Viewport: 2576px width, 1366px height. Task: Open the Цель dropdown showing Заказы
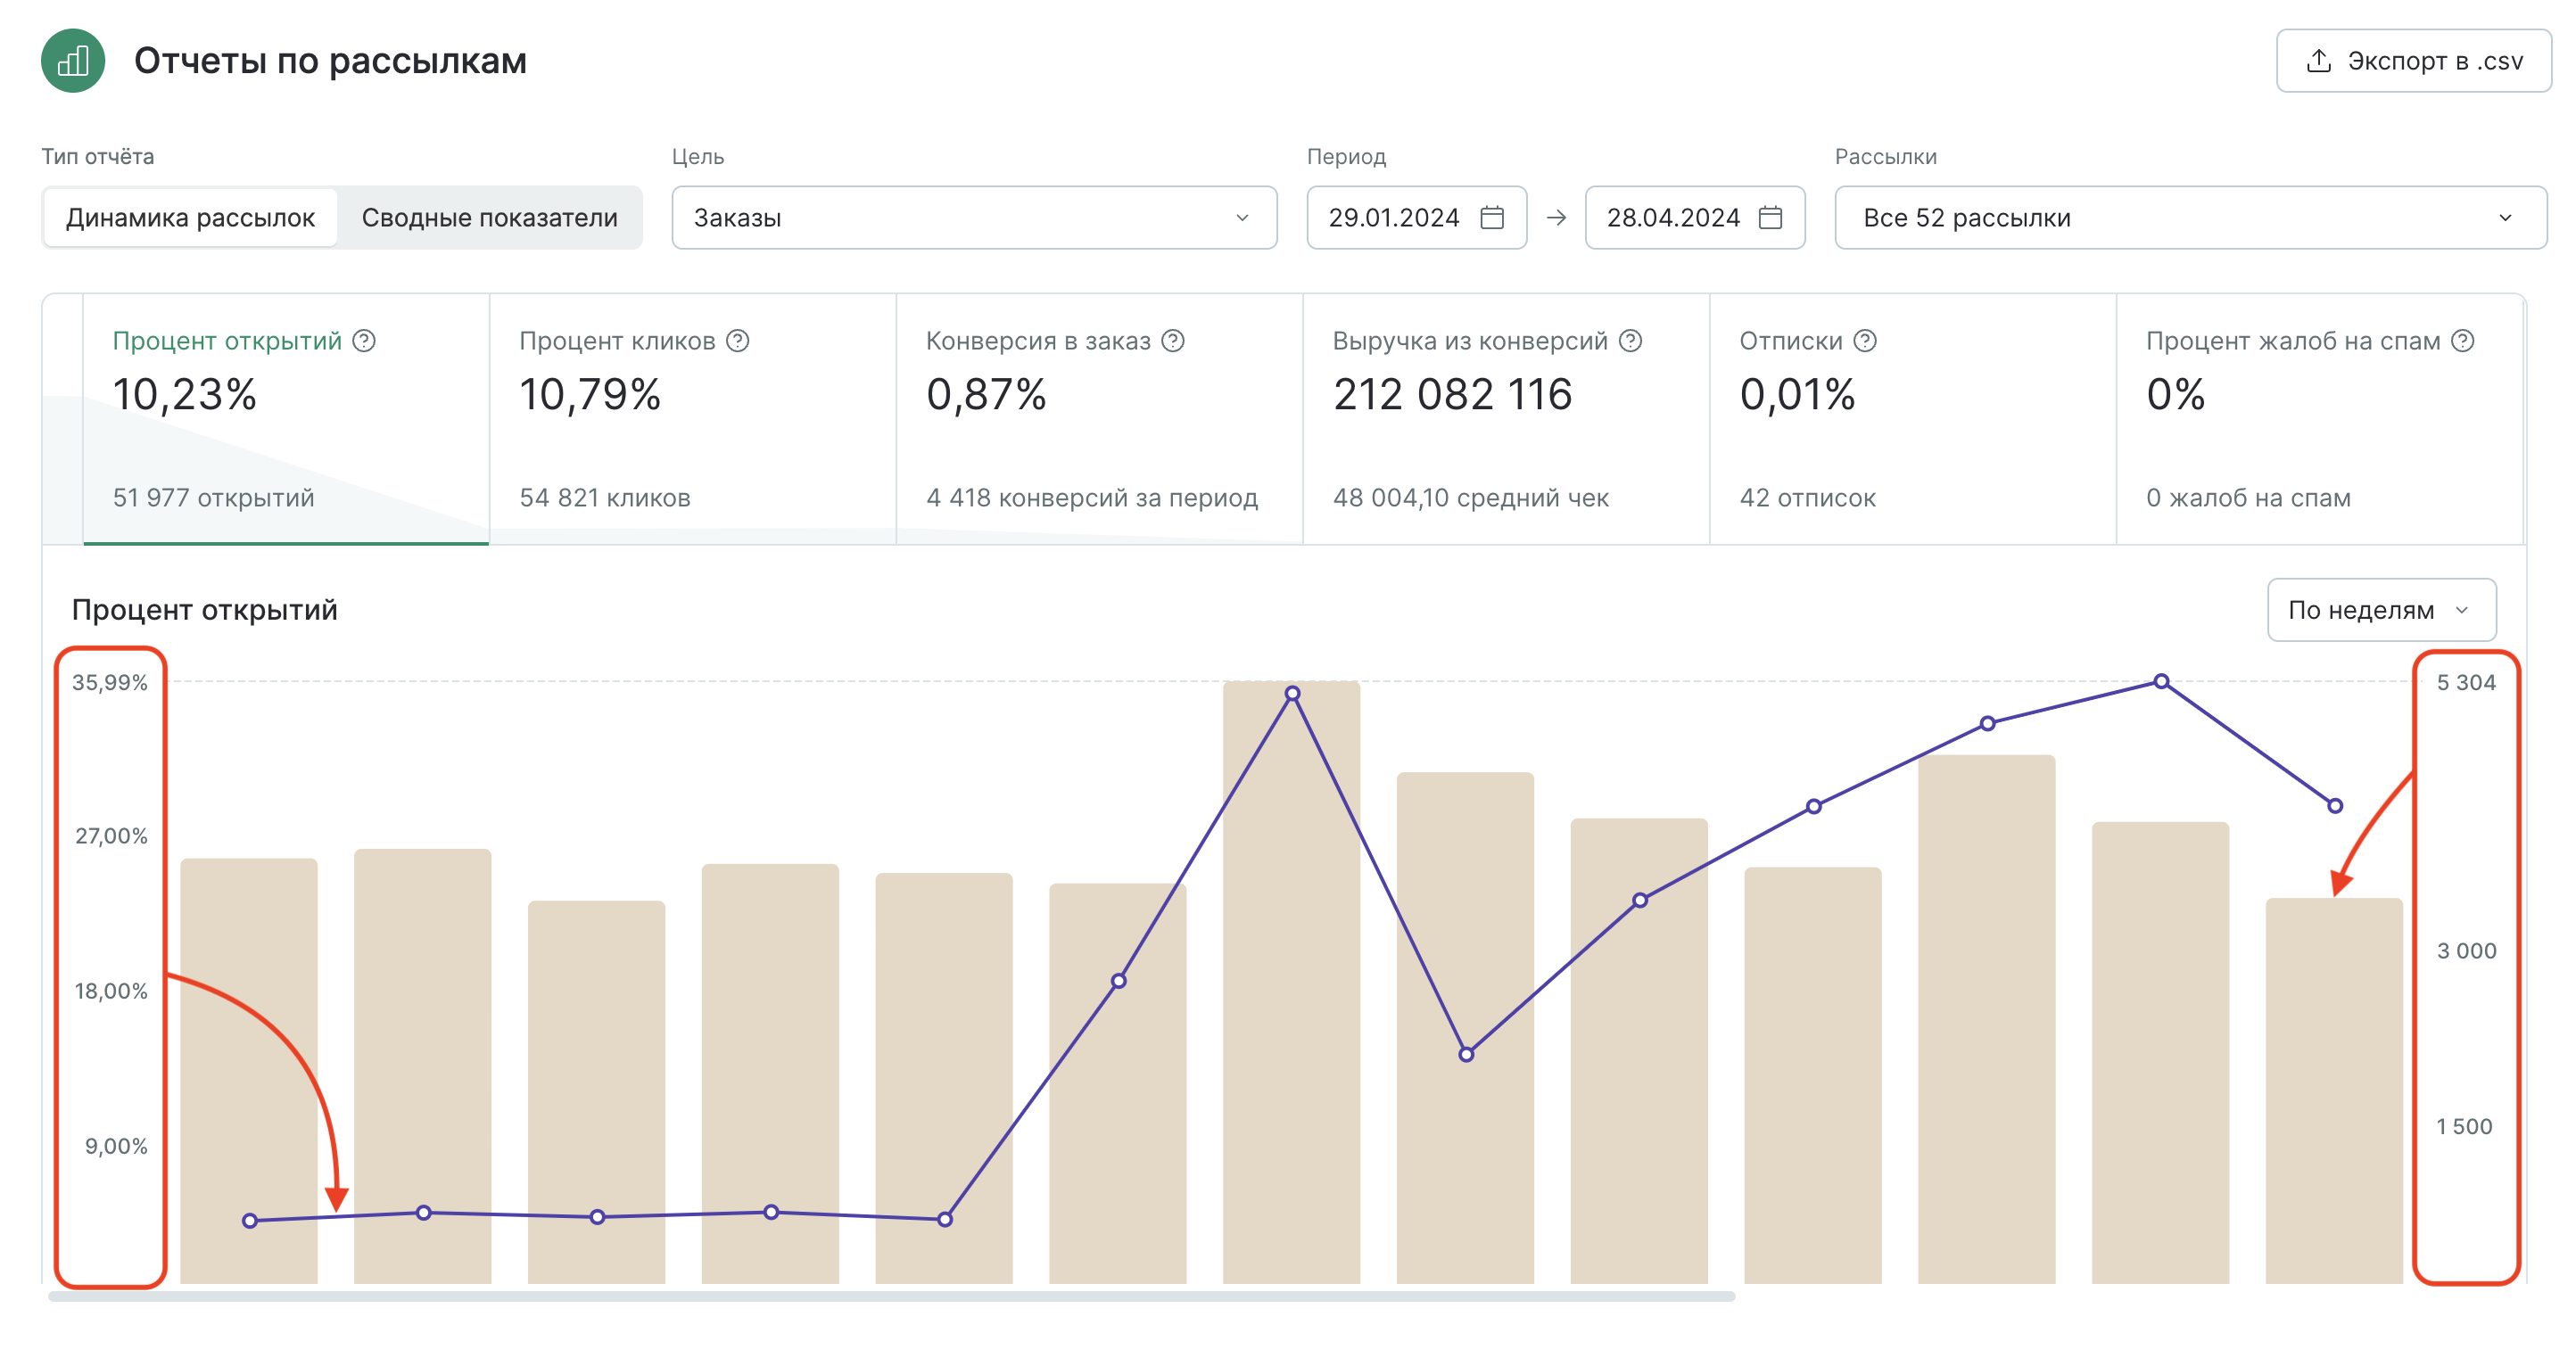[x=974, y=217]
